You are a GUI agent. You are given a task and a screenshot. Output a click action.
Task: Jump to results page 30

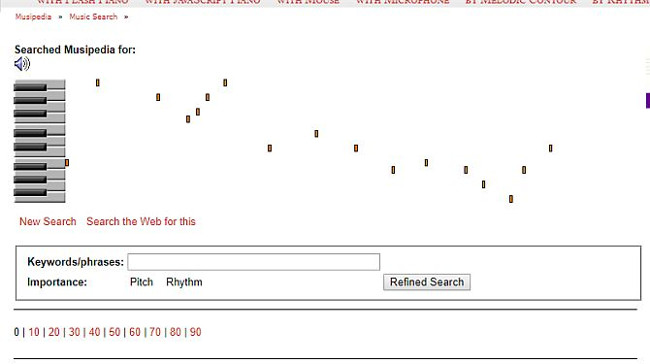[x=74, y=332]
